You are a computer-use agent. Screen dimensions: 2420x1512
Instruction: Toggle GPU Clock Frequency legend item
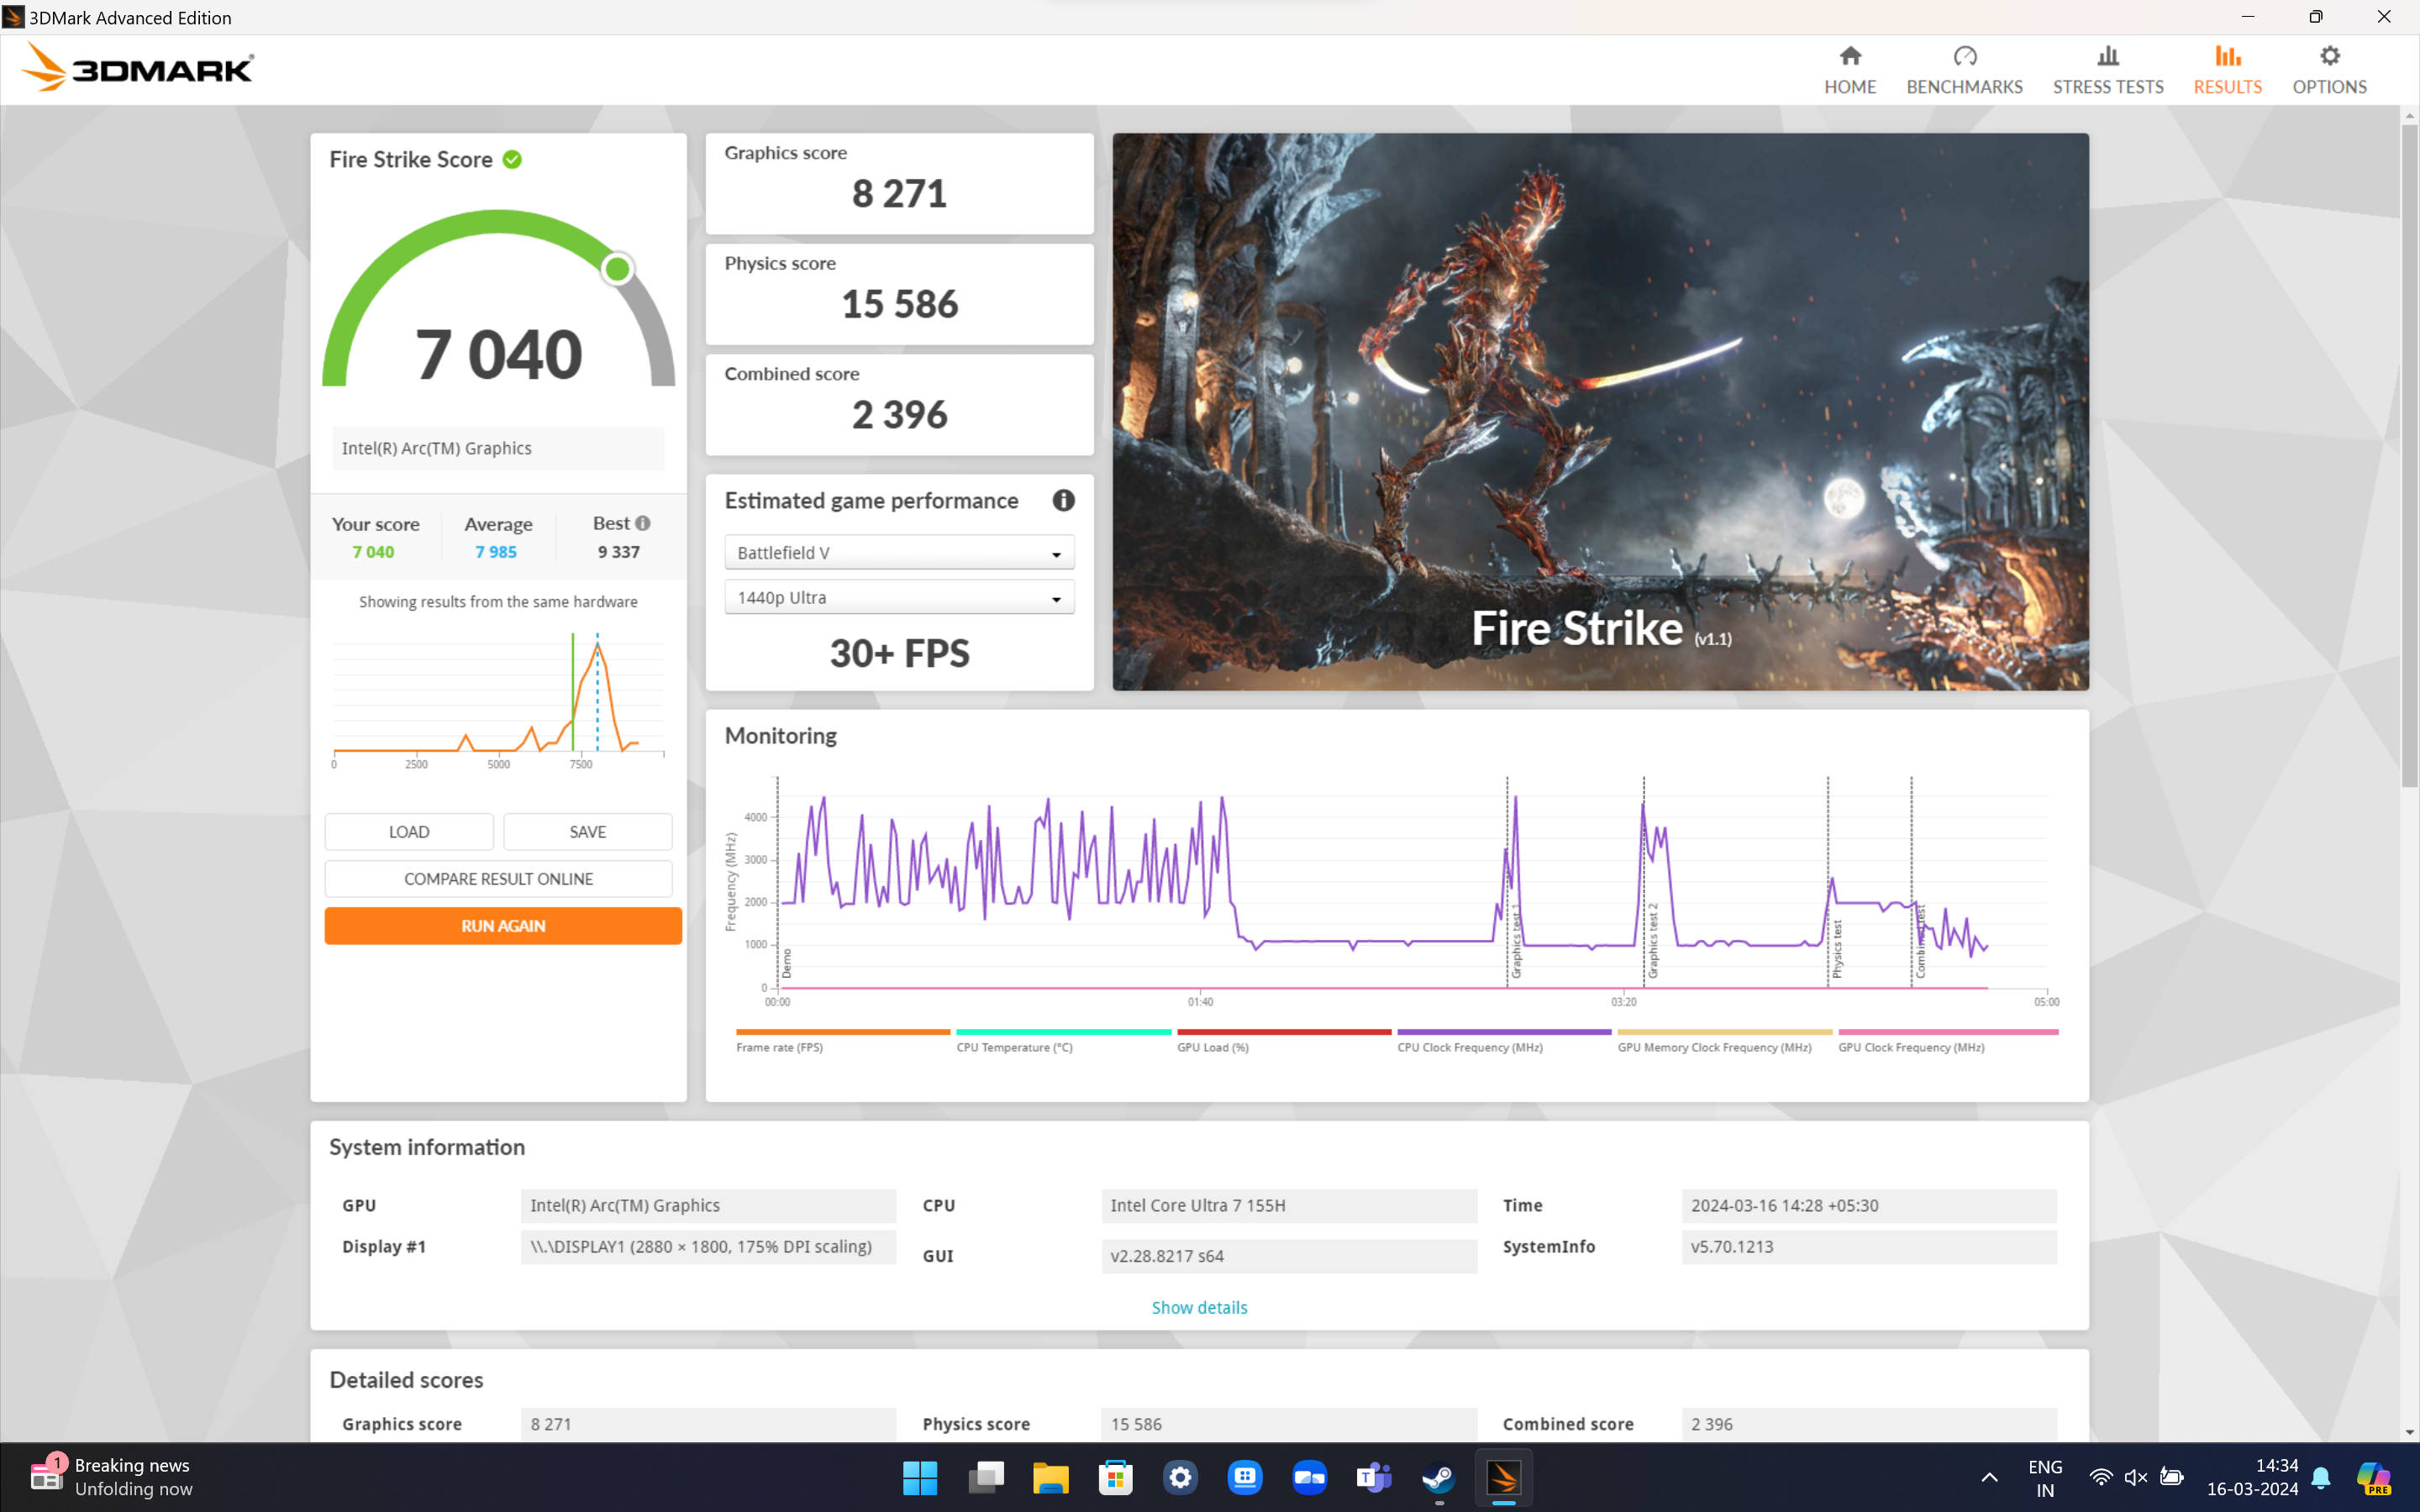coord(1948,1040)
